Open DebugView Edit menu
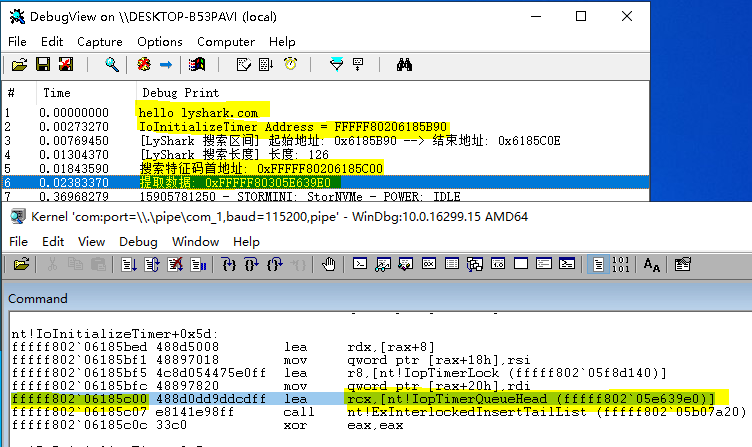This screenshot has width=752, height=447. (x=52, y=42)
